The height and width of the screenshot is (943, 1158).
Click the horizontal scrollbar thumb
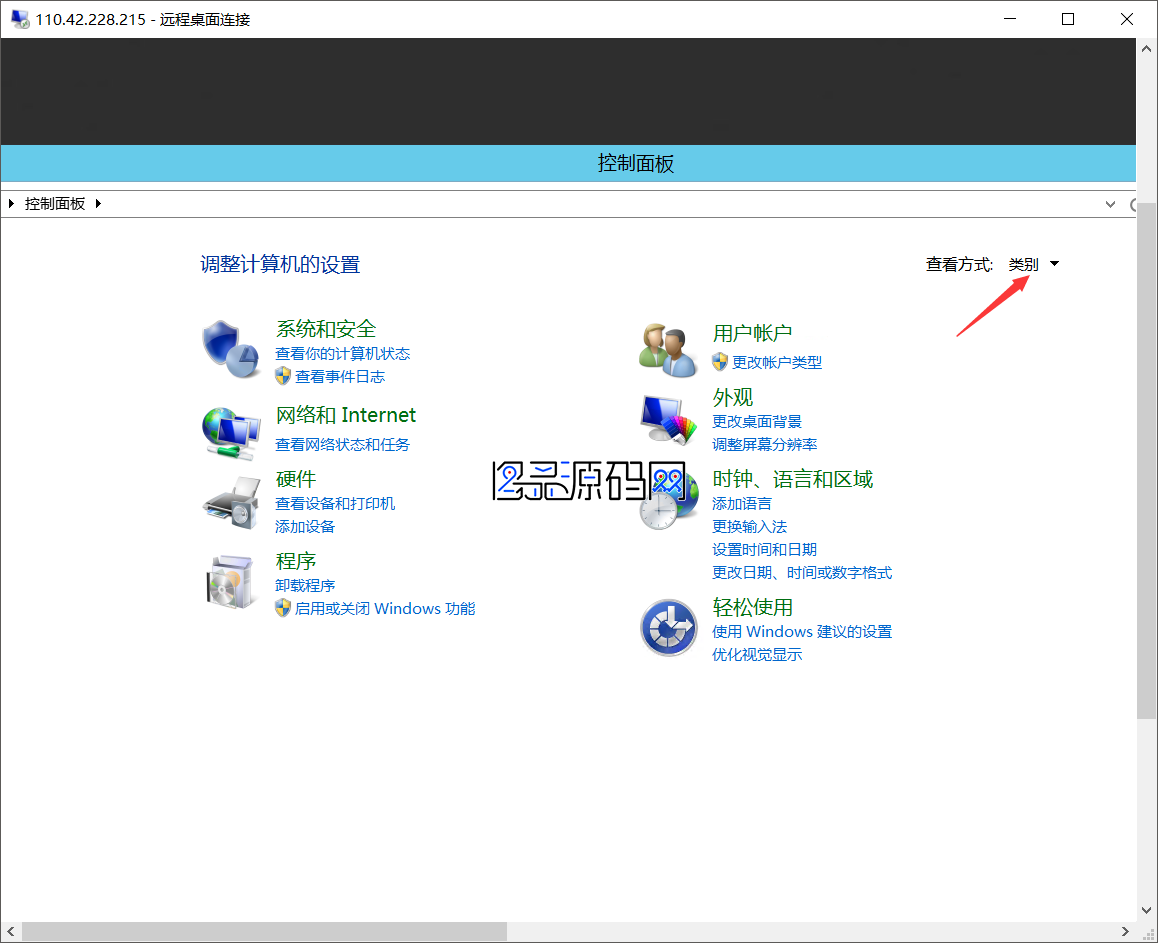pyautogui.click(x=264, y=931)
